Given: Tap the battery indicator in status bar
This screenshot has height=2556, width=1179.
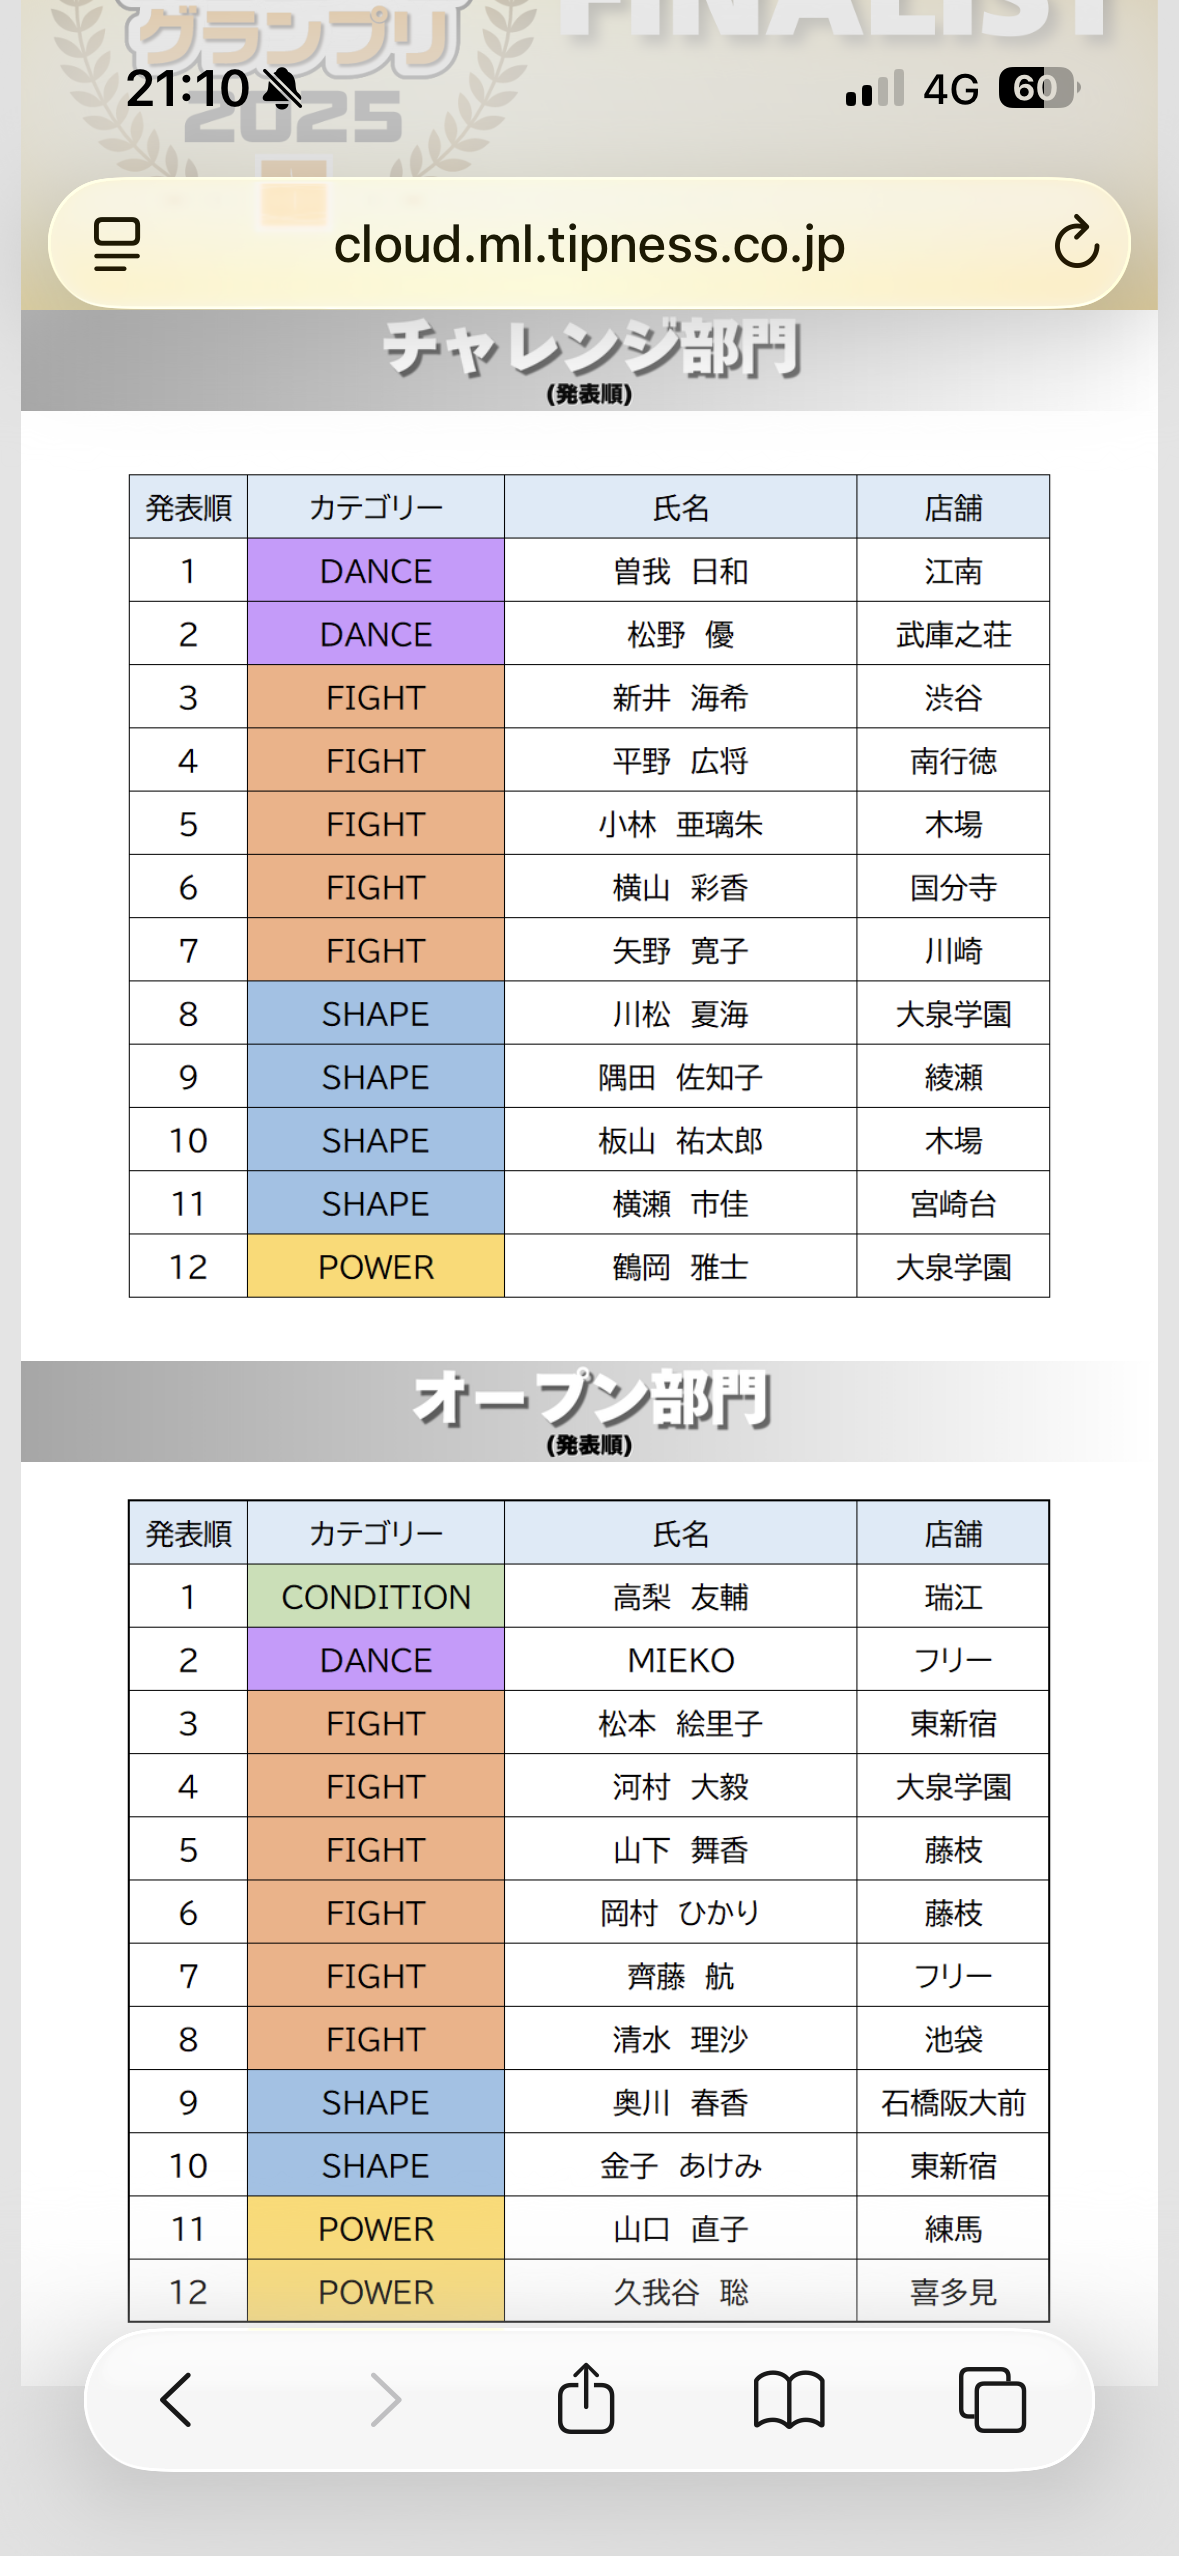Looking at the screenshot, I should click(1037, 89).
